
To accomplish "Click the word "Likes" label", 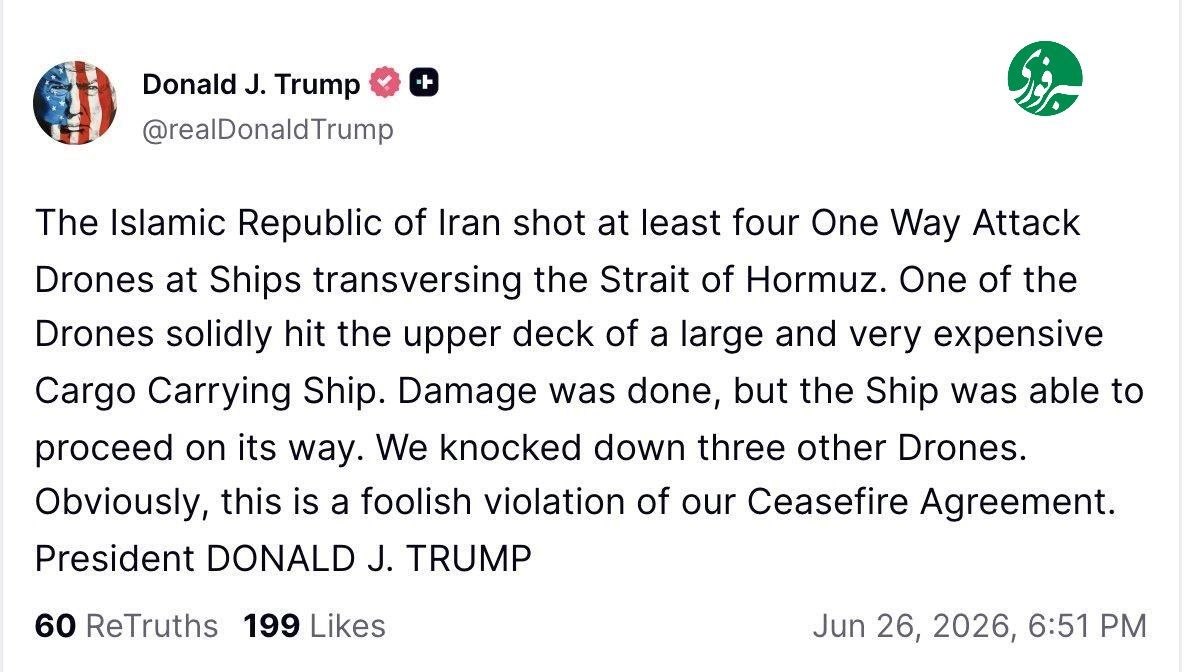I will 348,626.
